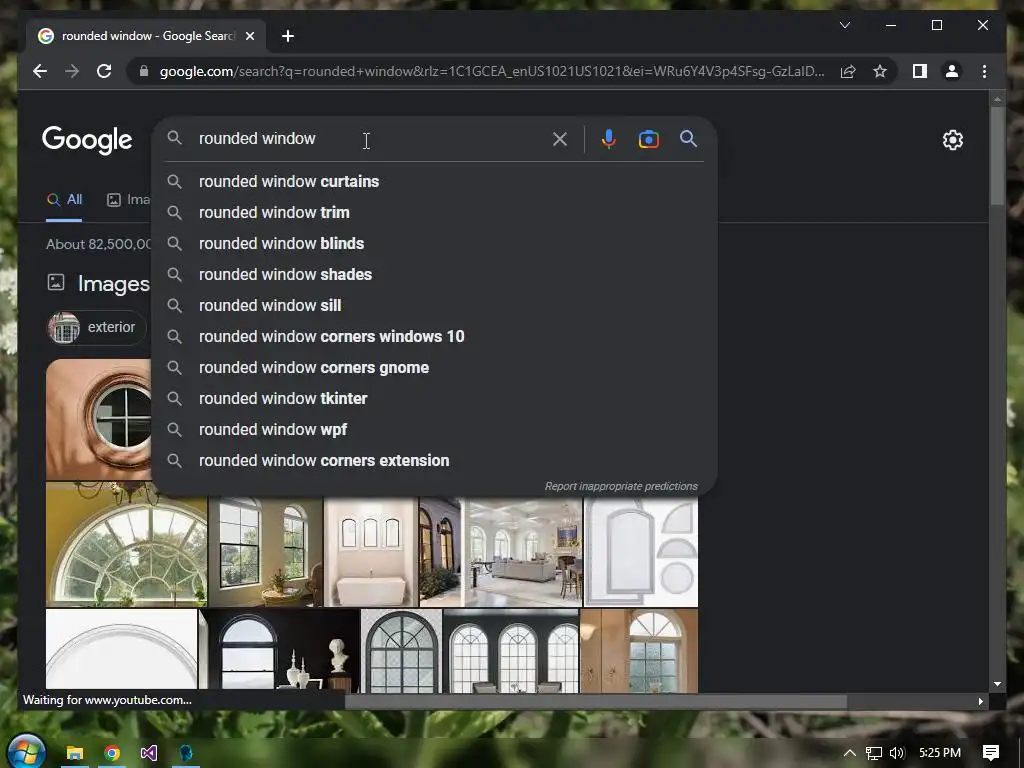Open the Chrome profile avatar icon
Image resolution: width=1024 pixels, height=768 pixels.
coord(952,71)
